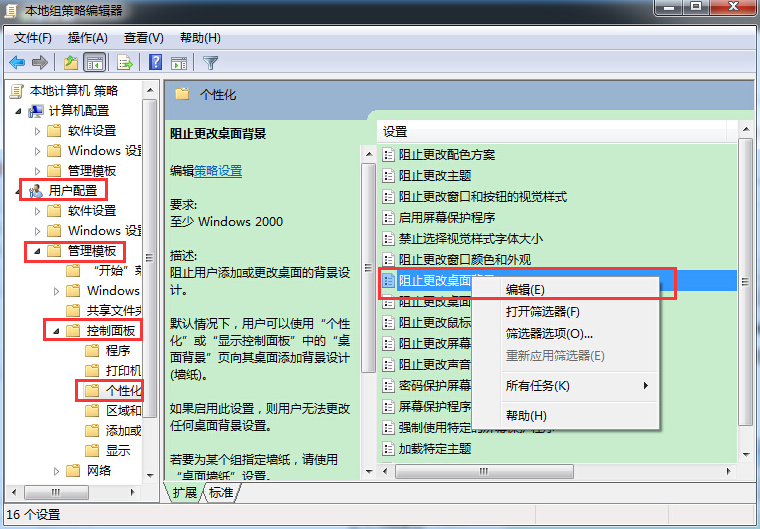This screenshot has height=529, width=760.
Task: Click the Forward arrow toolbar icon
Action: pyautogui.click(x=40, y=62)
